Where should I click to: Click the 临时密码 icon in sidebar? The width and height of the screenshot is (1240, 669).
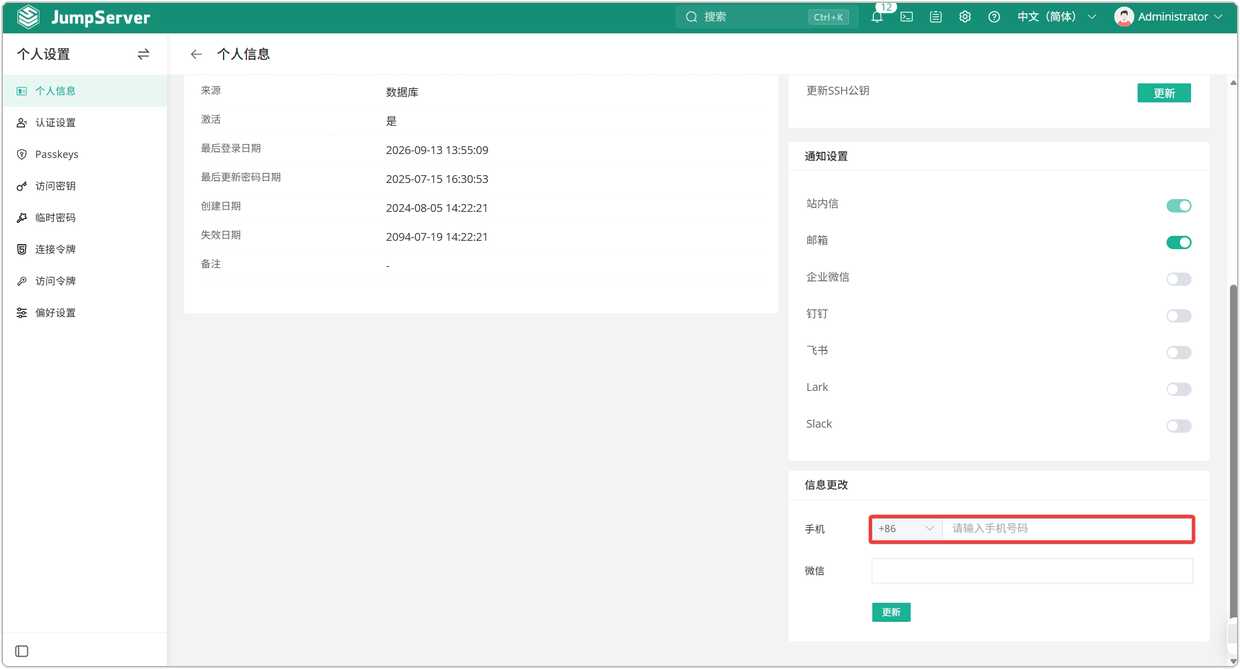click(x=22, y=218)
